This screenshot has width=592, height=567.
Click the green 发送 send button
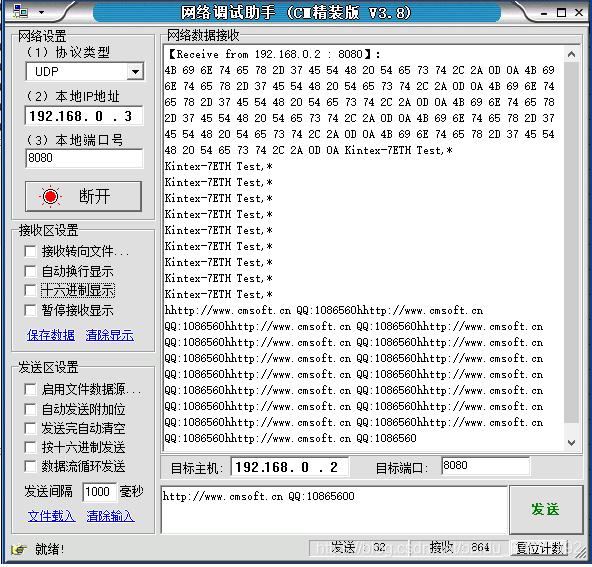pos(546,509)
